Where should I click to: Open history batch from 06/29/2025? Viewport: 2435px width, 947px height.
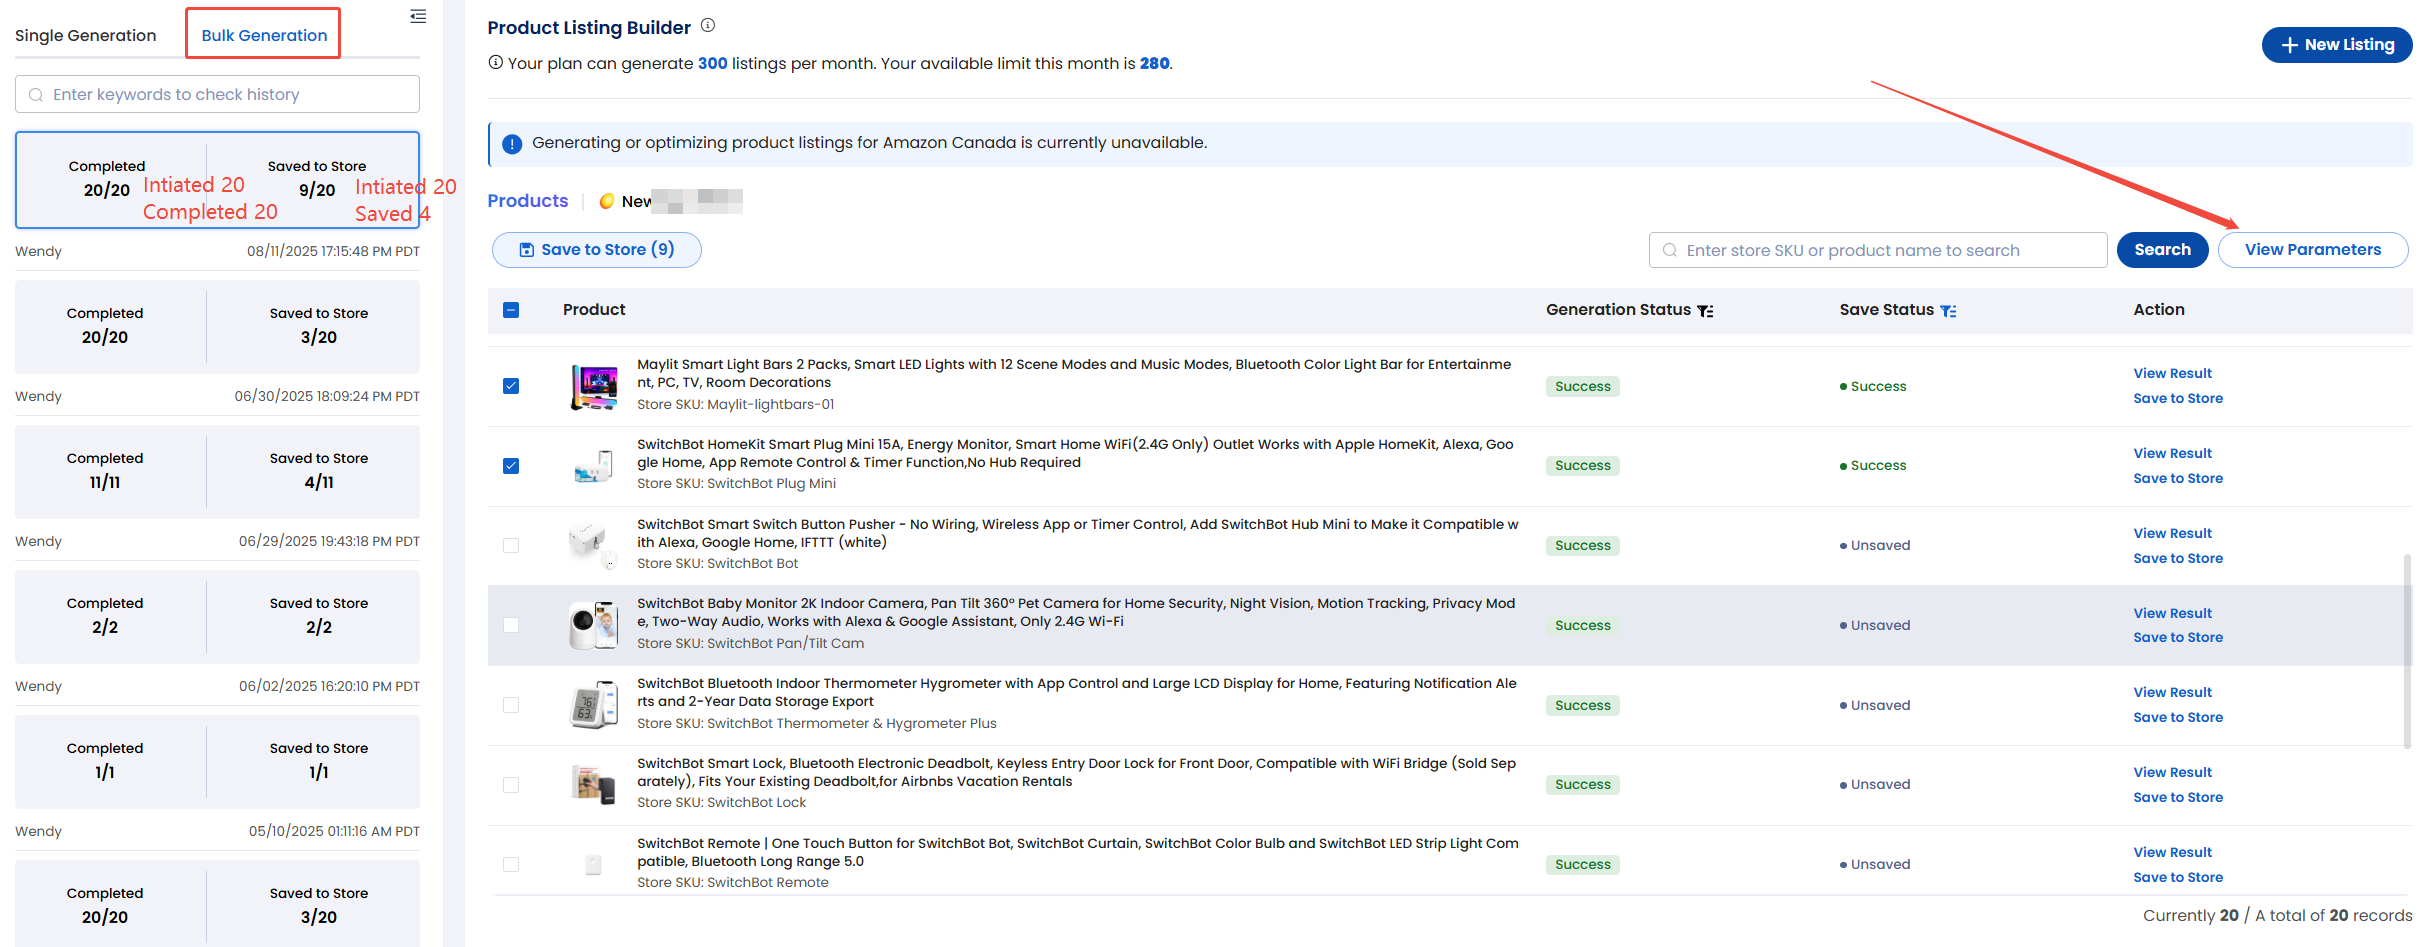pos(217,471)
